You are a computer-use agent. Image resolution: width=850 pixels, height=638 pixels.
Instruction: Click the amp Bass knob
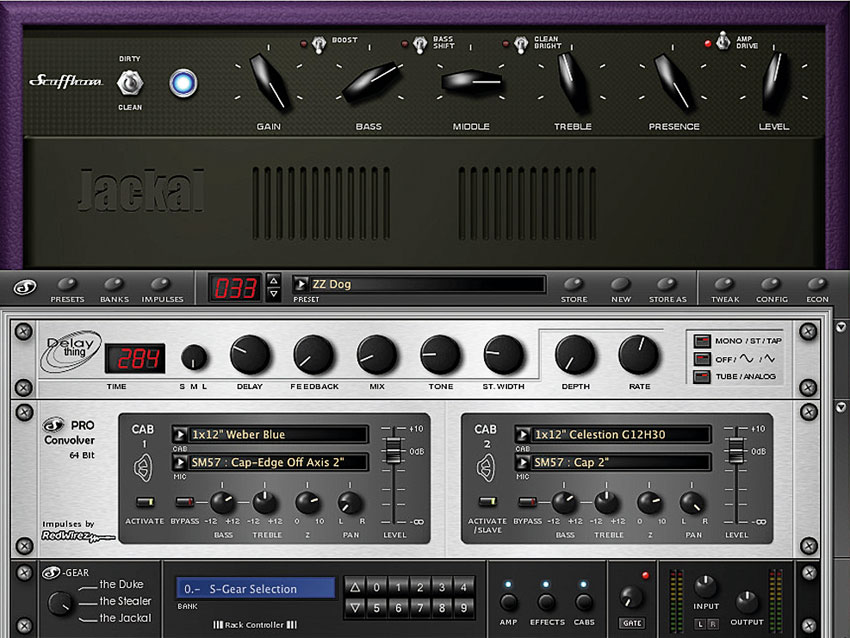point(371,82)
